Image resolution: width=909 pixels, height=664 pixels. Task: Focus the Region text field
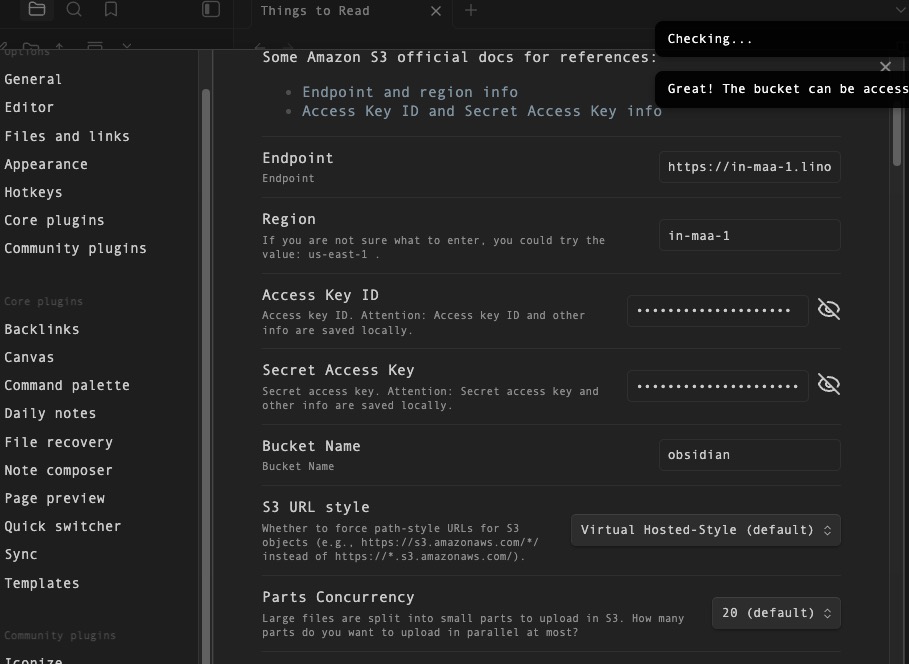click(749, 236)
